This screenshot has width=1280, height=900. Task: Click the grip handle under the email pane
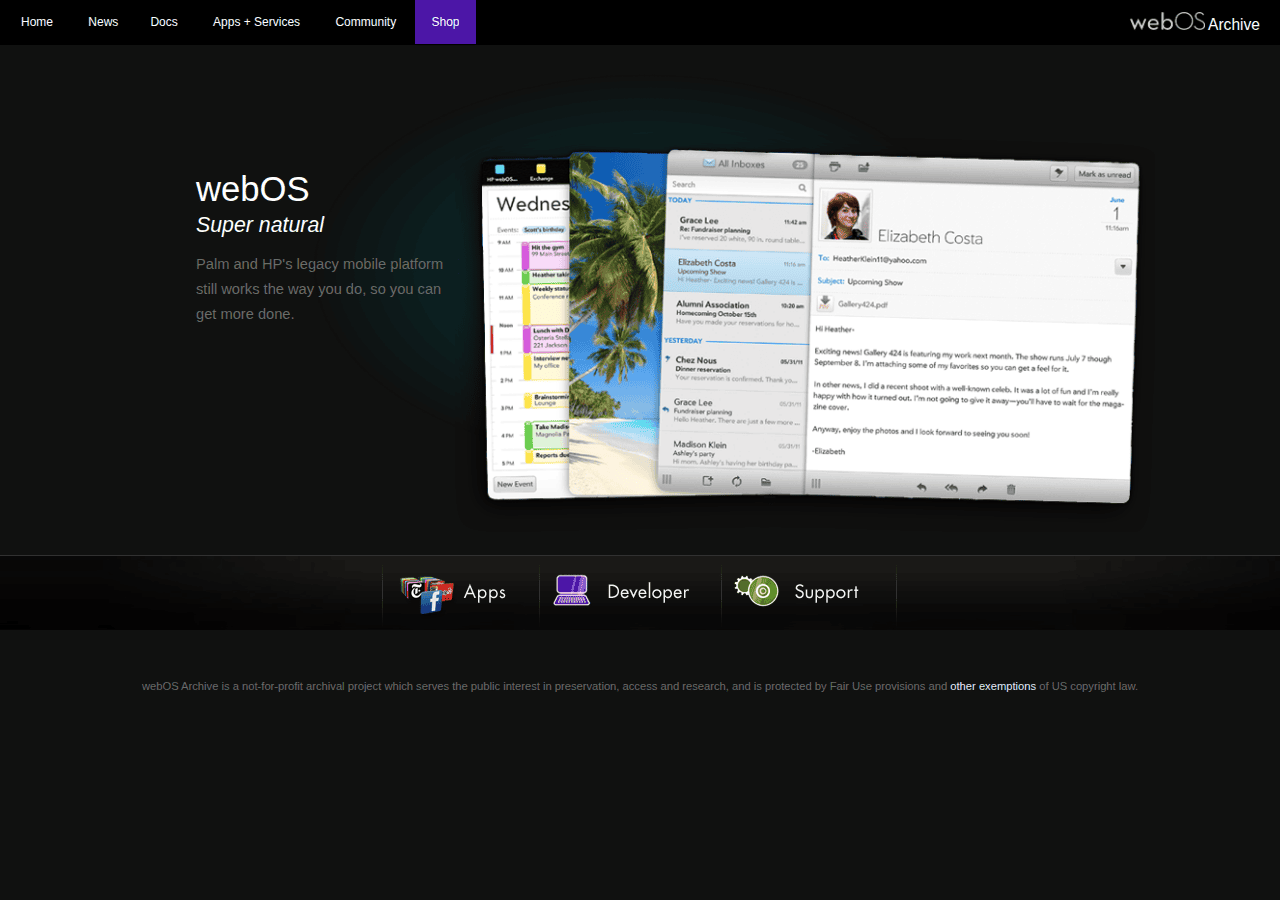[x=816, y=483]
